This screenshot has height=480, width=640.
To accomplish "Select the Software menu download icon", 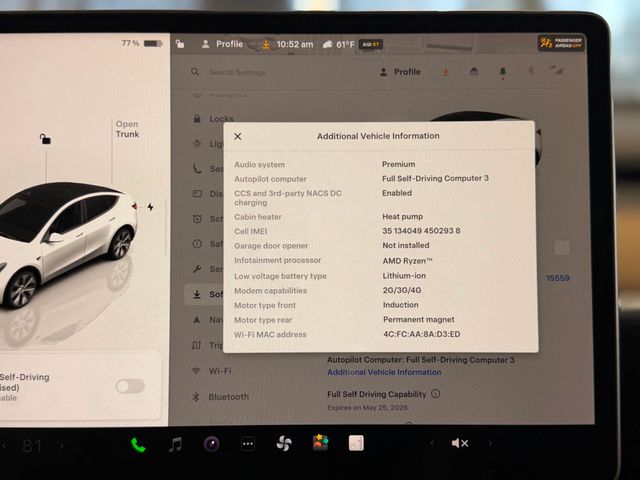I will point(197,294).
